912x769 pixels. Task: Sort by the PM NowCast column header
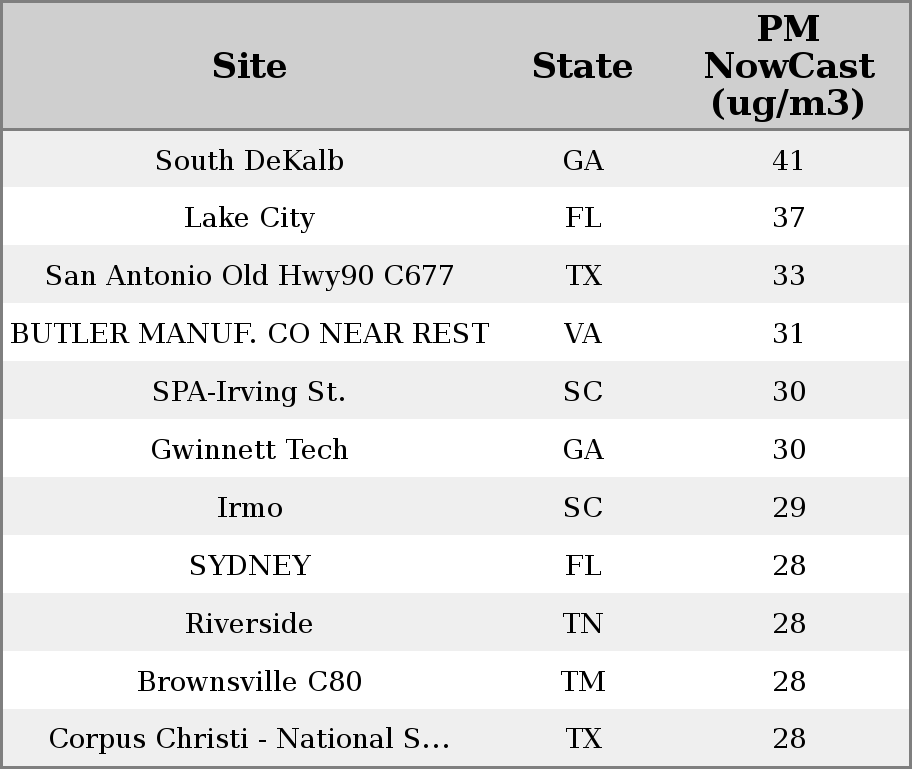pos(788,67)
